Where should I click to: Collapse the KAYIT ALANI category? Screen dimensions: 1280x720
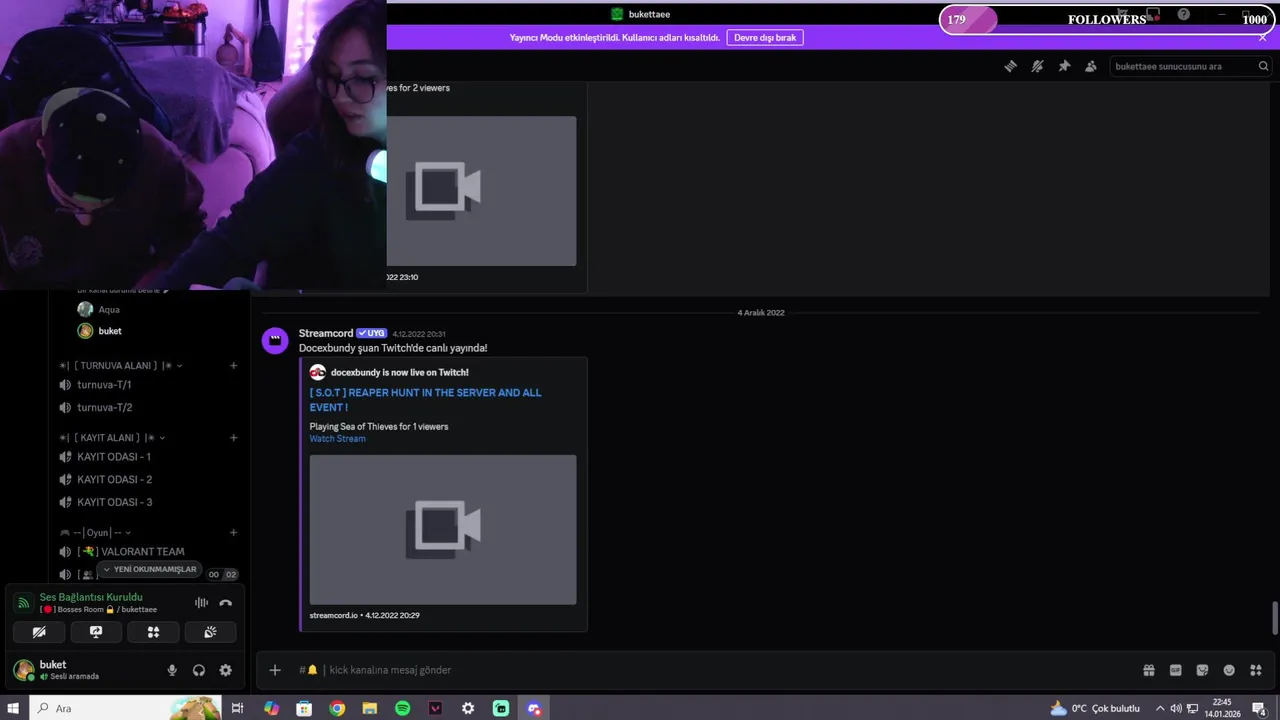[x=112, y=438]
